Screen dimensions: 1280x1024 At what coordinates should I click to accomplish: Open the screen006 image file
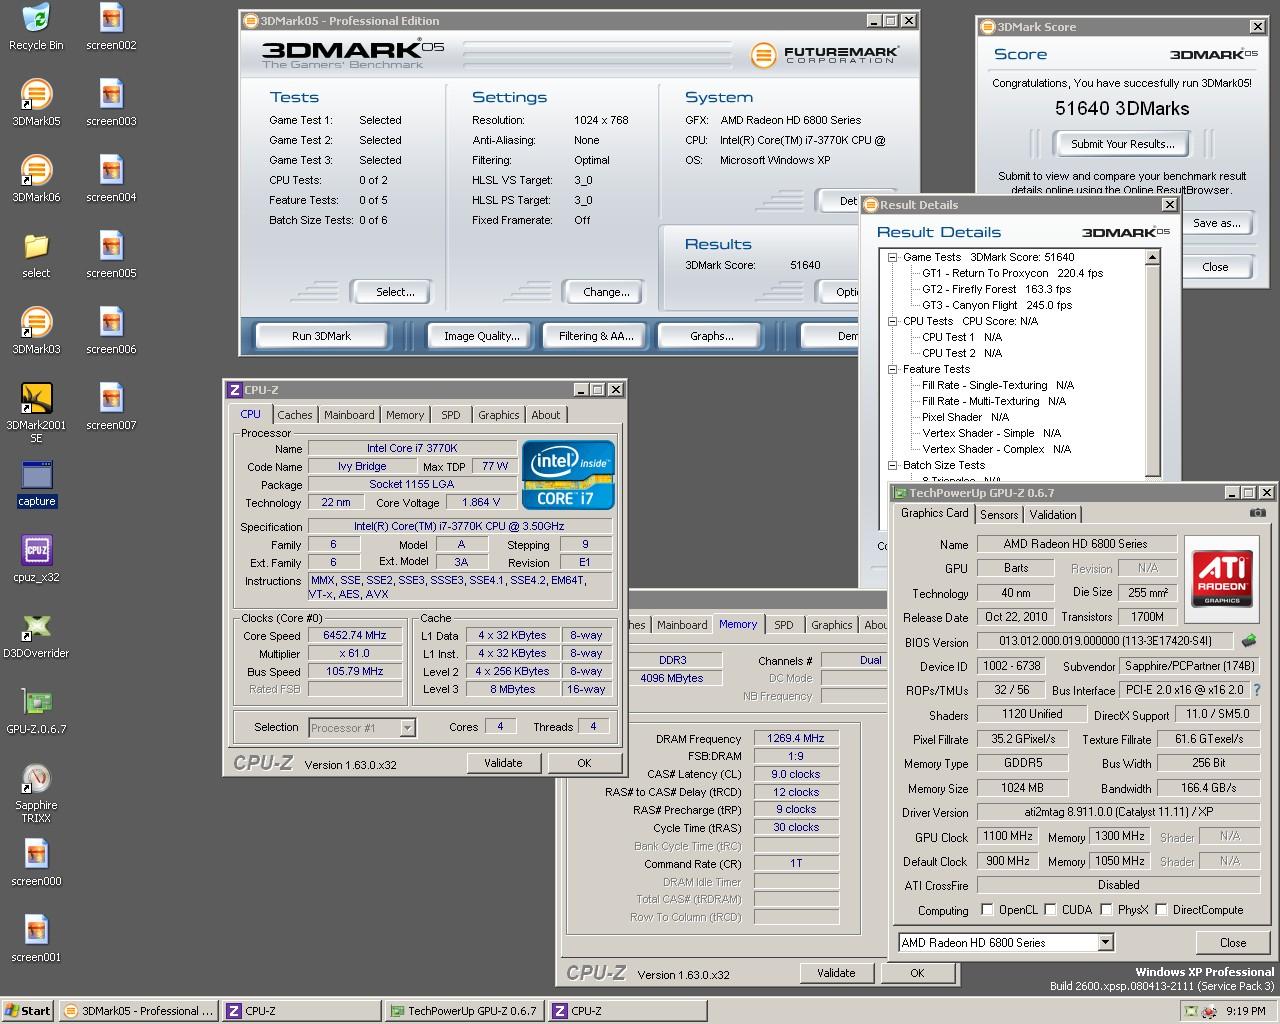111,331
